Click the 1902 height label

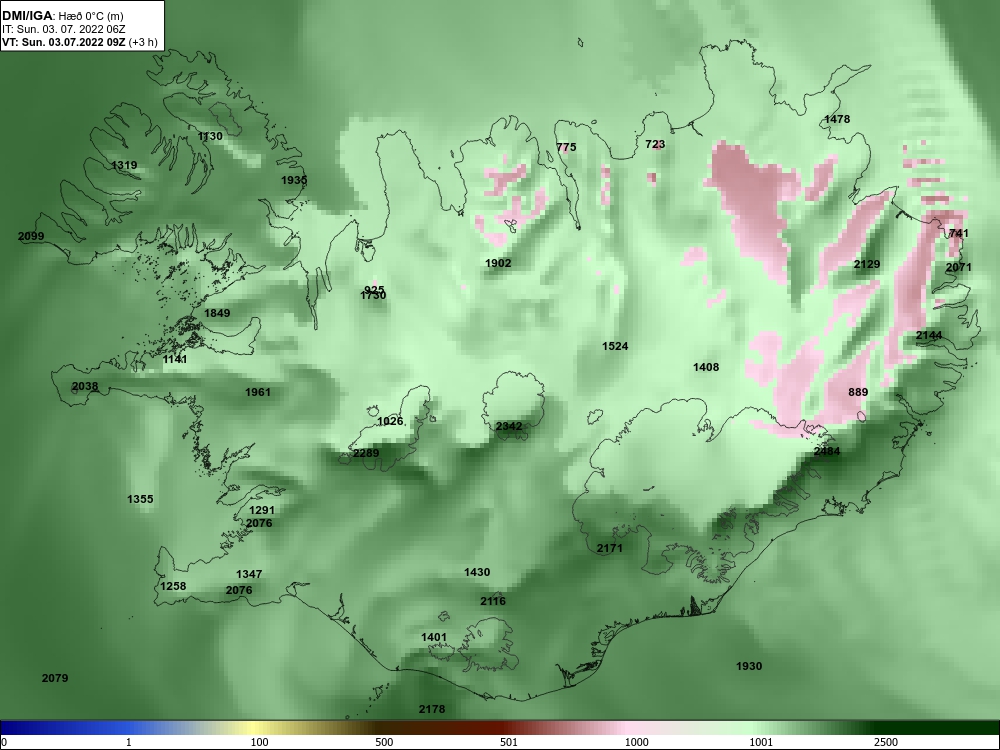coord(498,263)
